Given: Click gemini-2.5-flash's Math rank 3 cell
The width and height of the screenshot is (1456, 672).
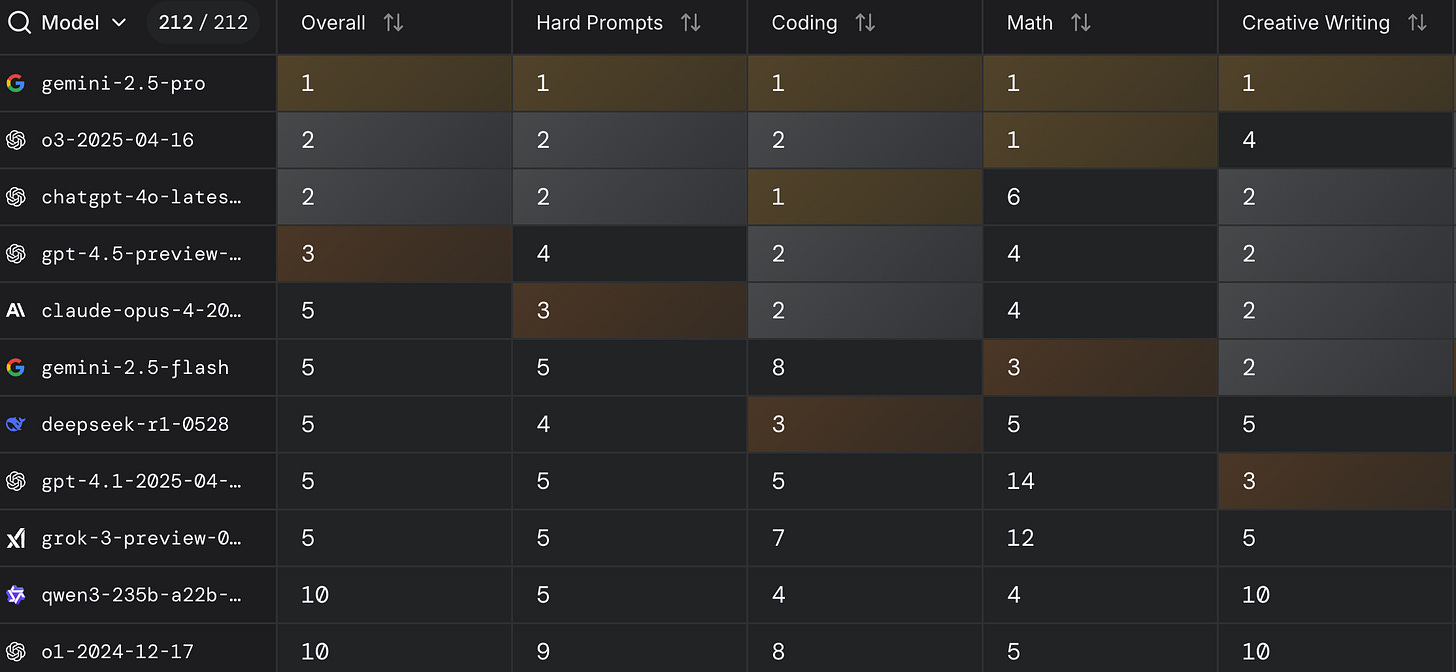Looking at the screenshot, I should coord(1100,367).
